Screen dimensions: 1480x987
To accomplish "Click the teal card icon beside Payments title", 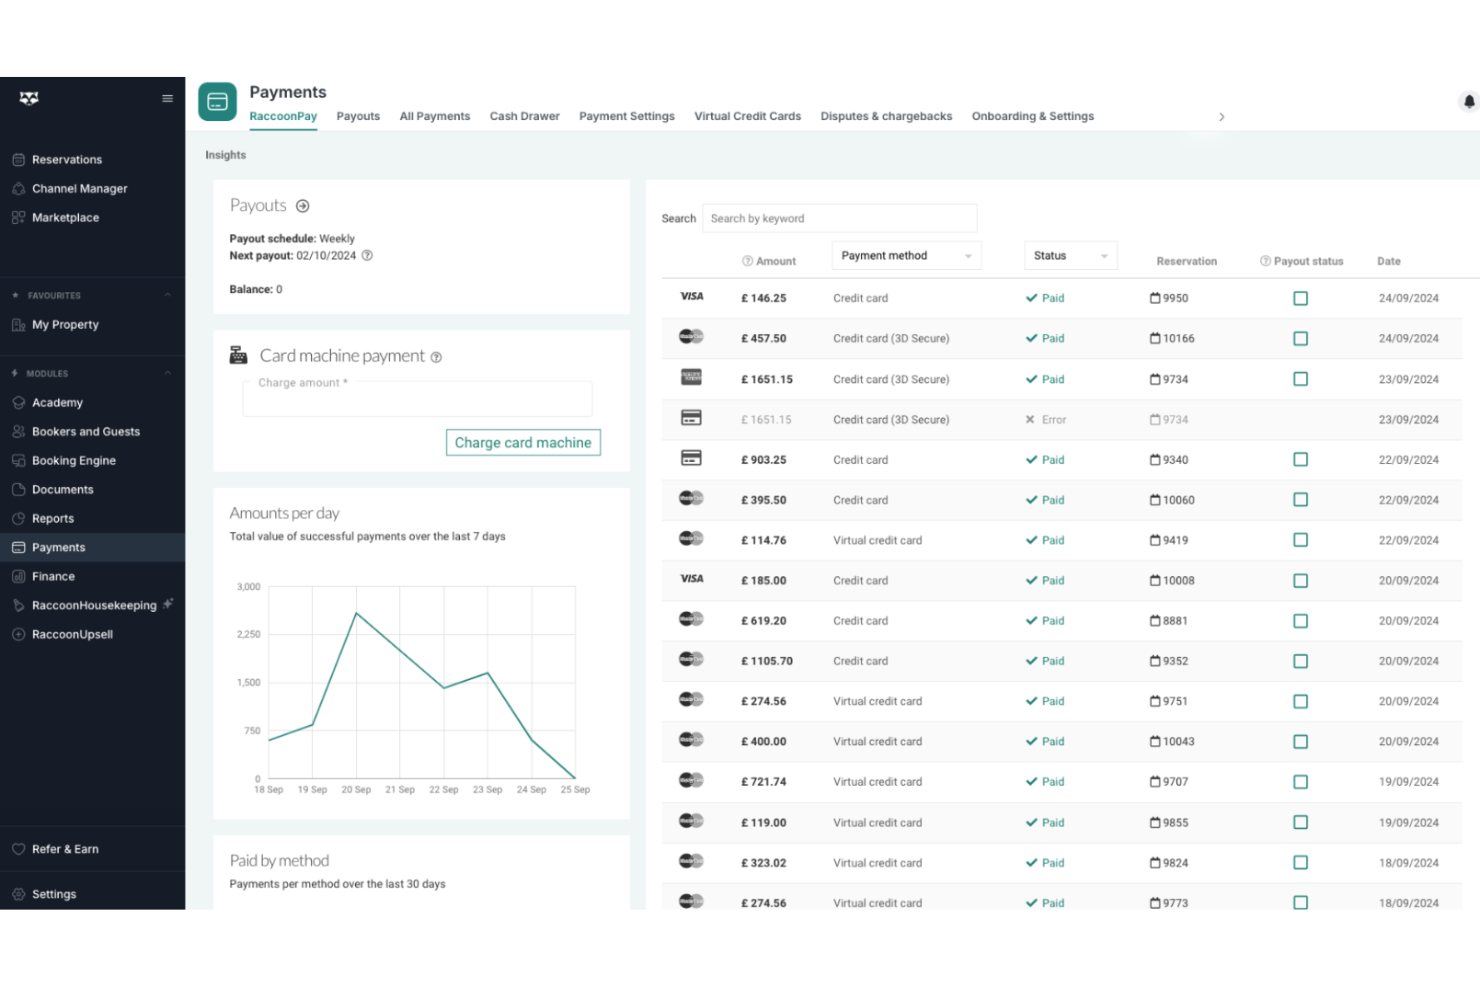I will coord(217,101).
